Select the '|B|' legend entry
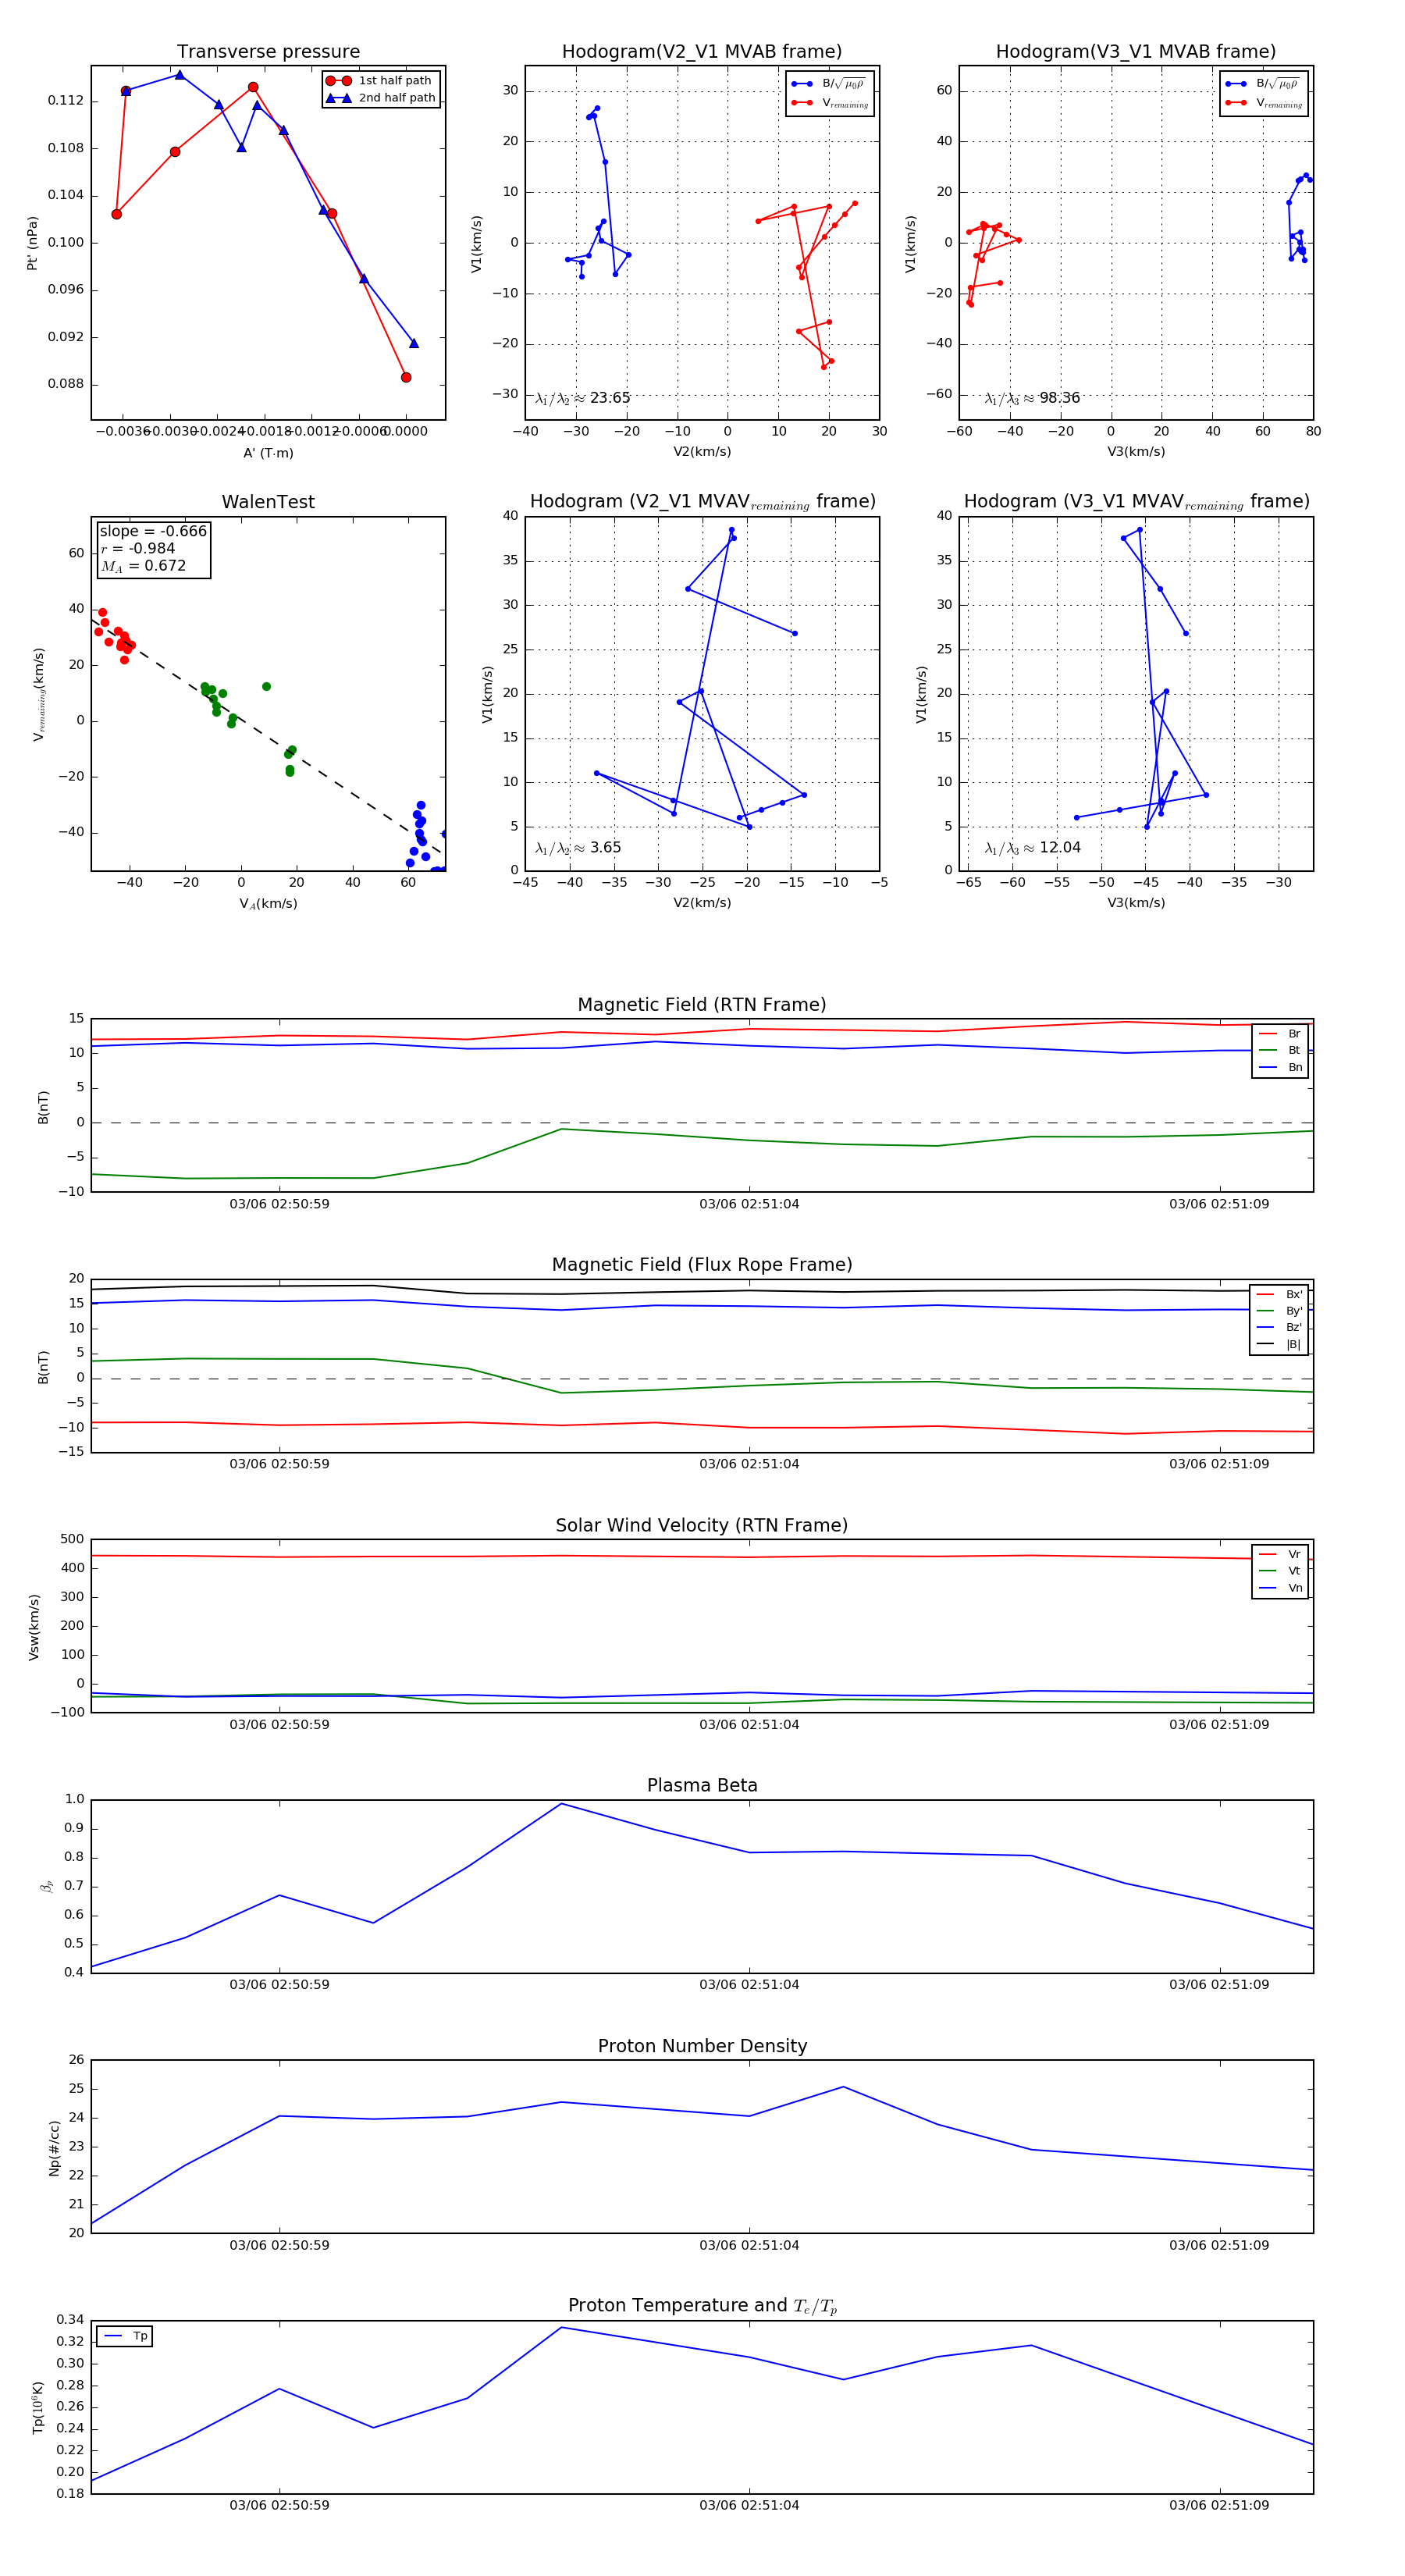The width and height of the screenshot is (1405, 2576). coord(1280,1345)
